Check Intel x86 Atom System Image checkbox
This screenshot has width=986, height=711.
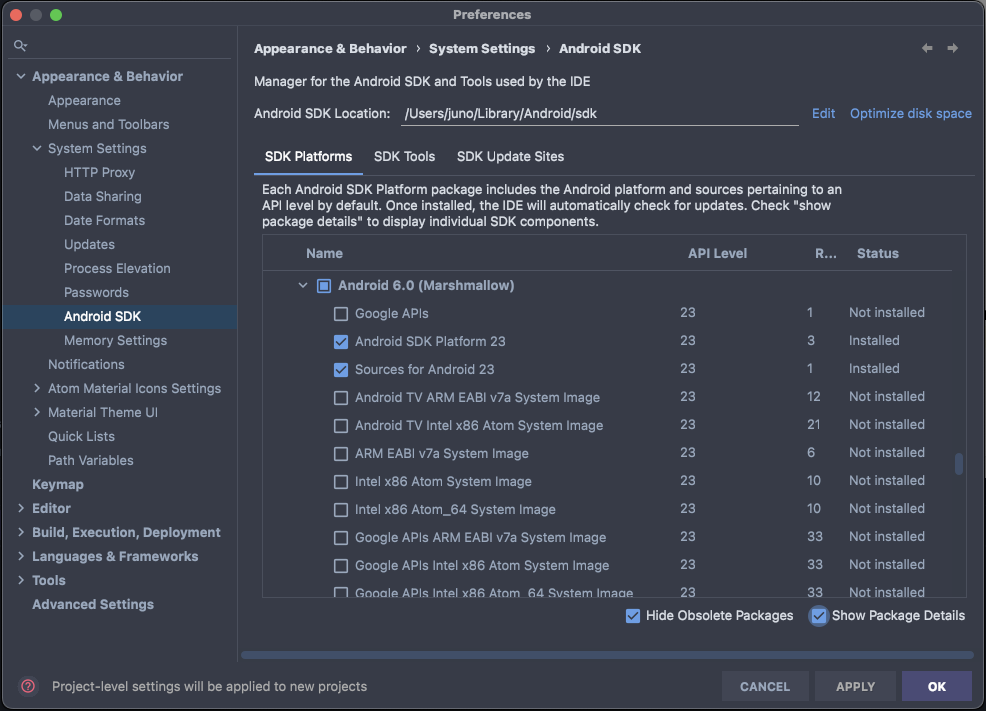341,482
